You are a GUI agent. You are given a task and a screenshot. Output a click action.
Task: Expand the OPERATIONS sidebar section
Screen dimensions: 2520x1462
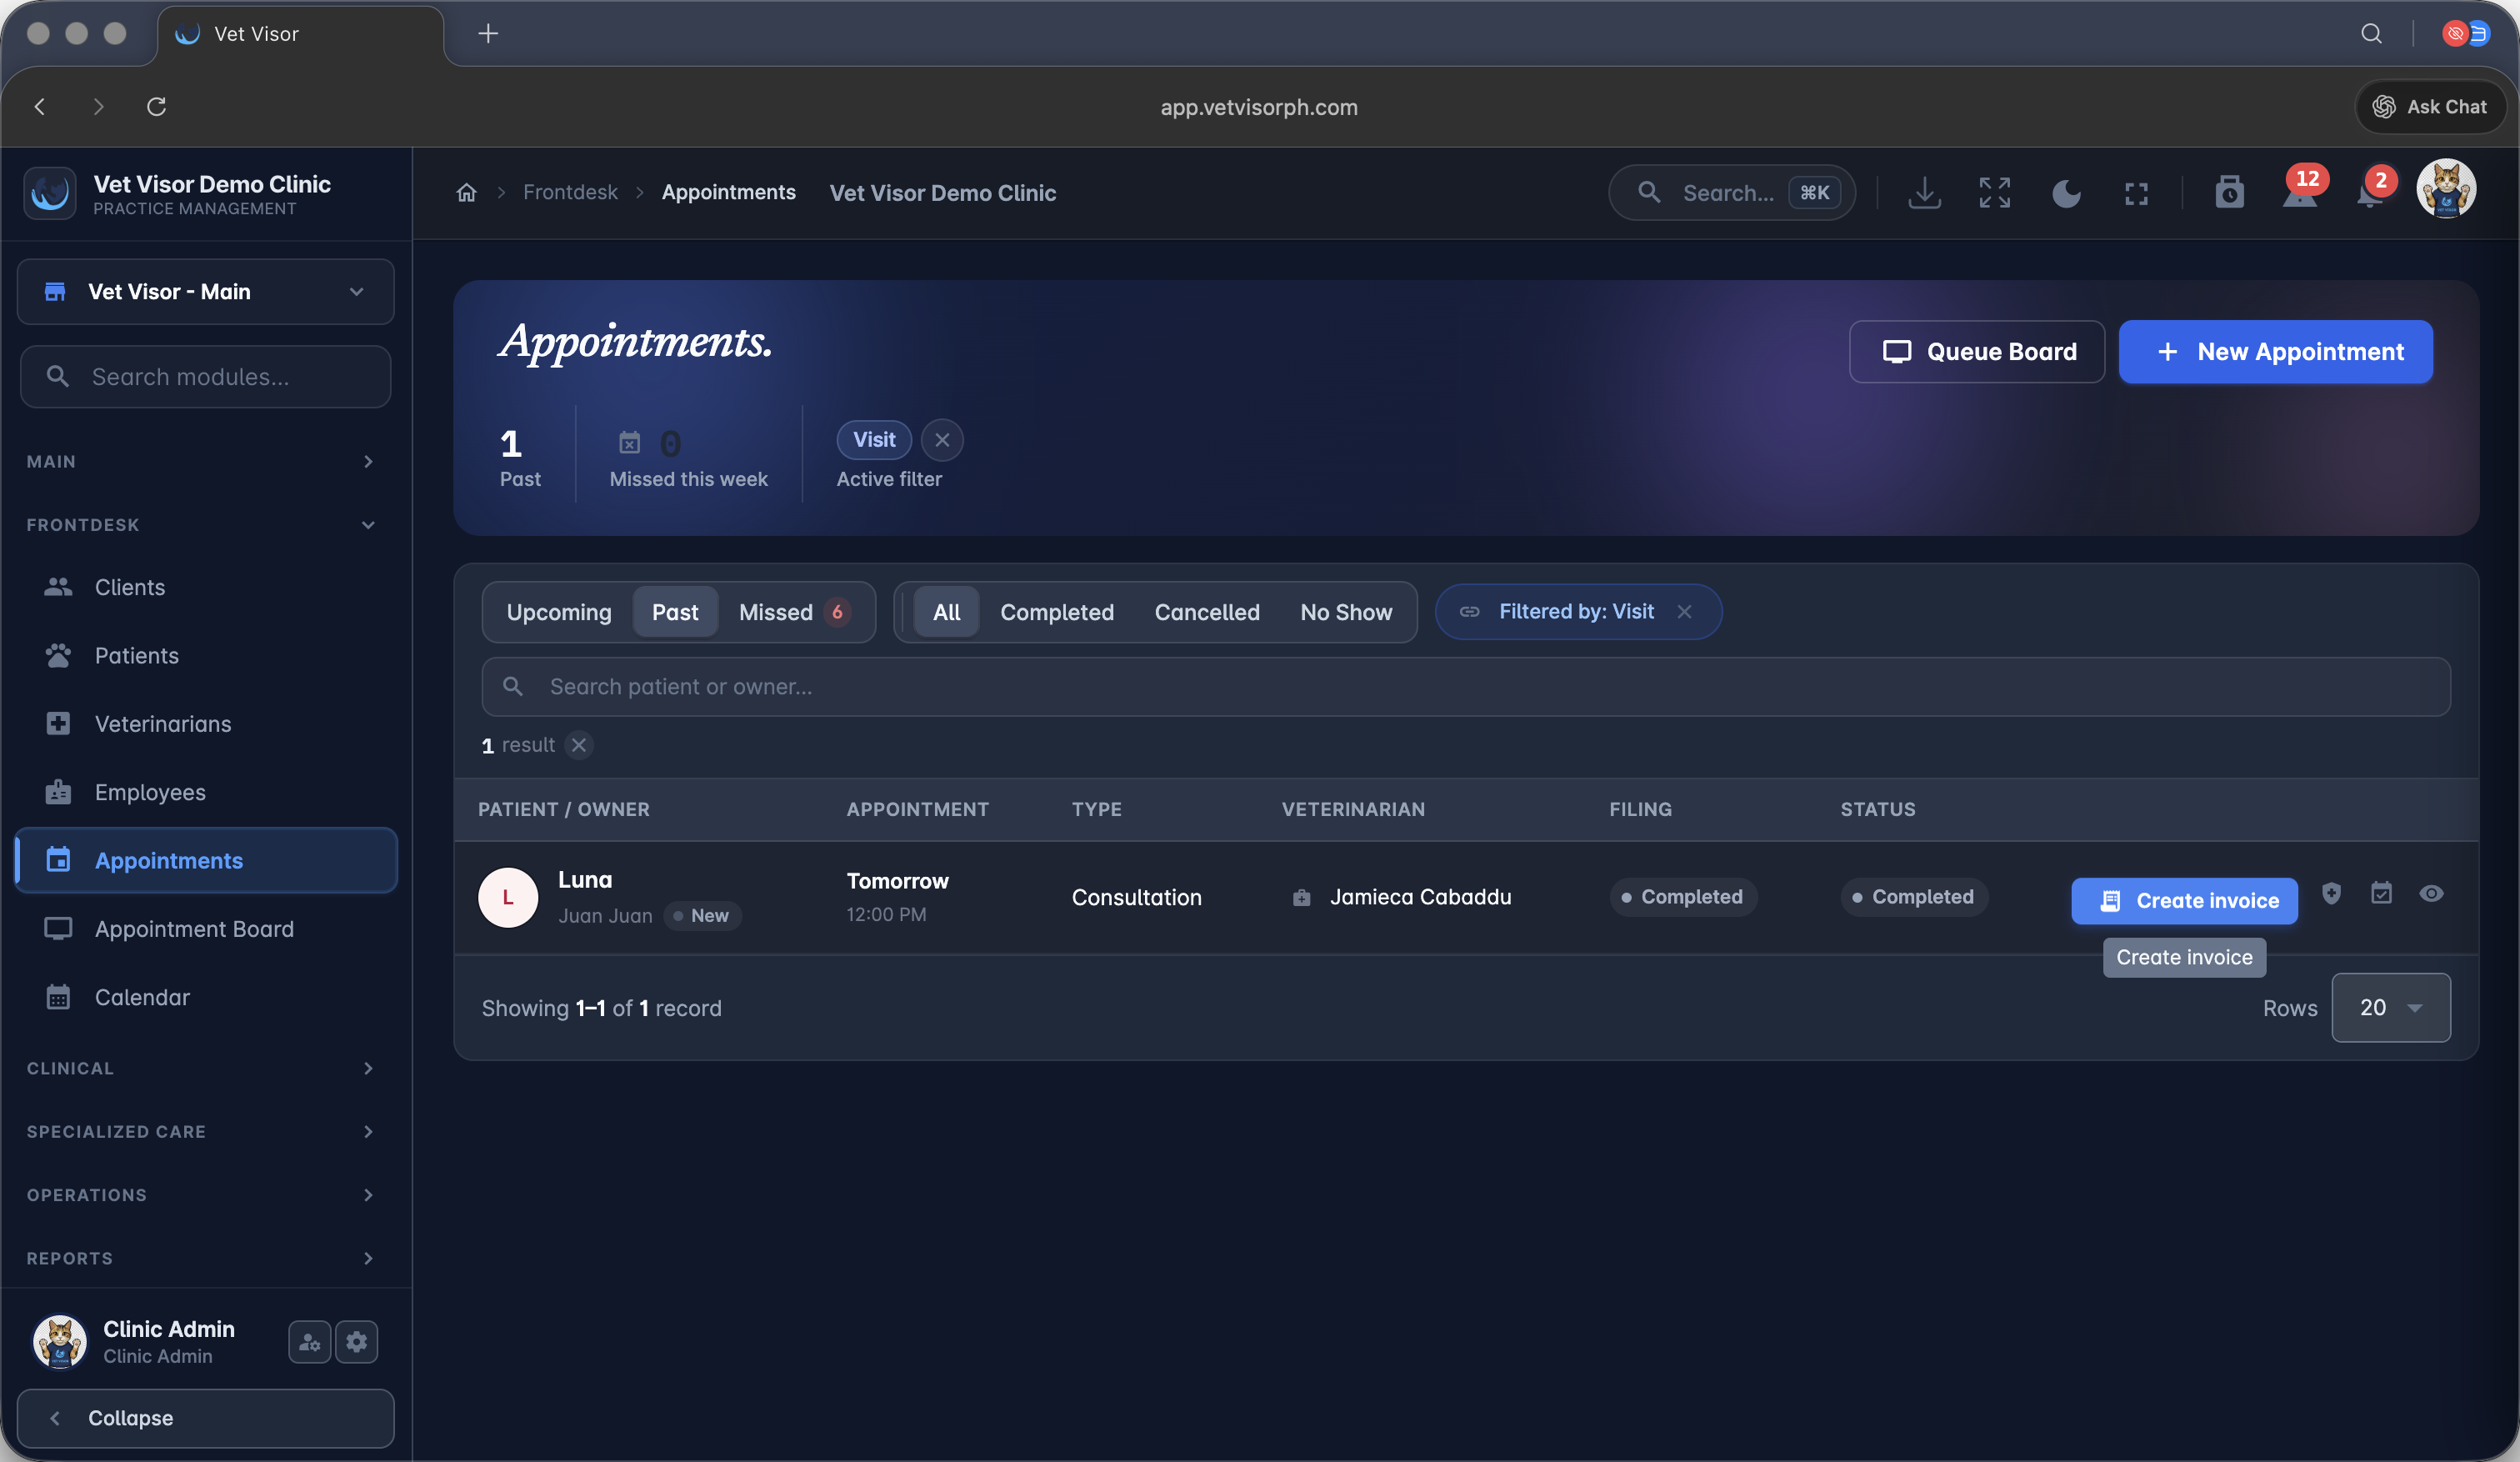coord(200,1195)
